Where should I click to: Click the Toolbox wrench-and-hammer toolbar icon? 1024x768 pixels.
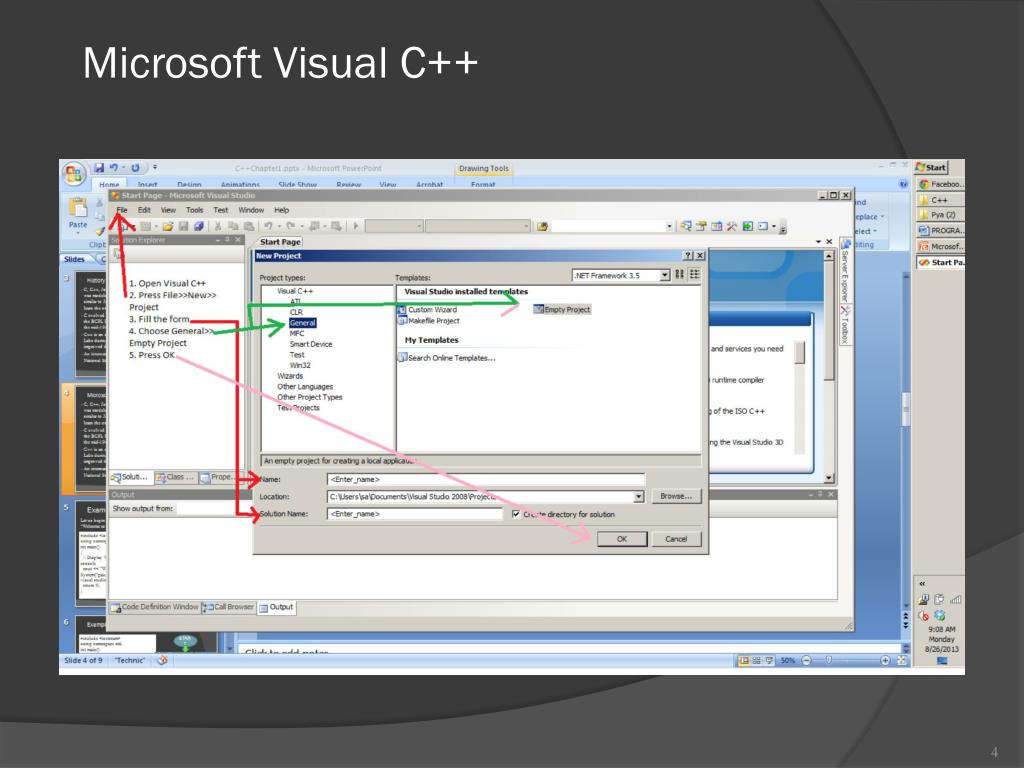[731, 226]
